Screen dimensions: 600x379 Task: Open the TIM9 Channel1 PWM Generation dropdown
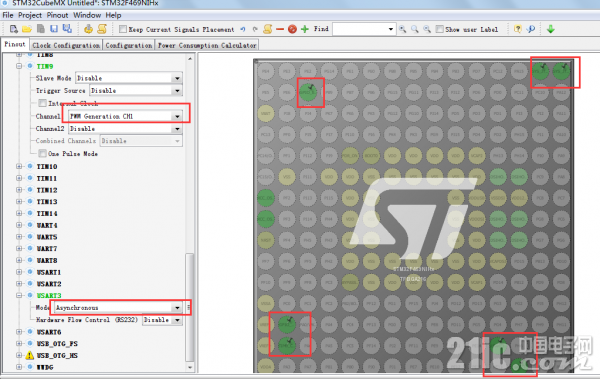pyautogui.click(x=125, y=116)
